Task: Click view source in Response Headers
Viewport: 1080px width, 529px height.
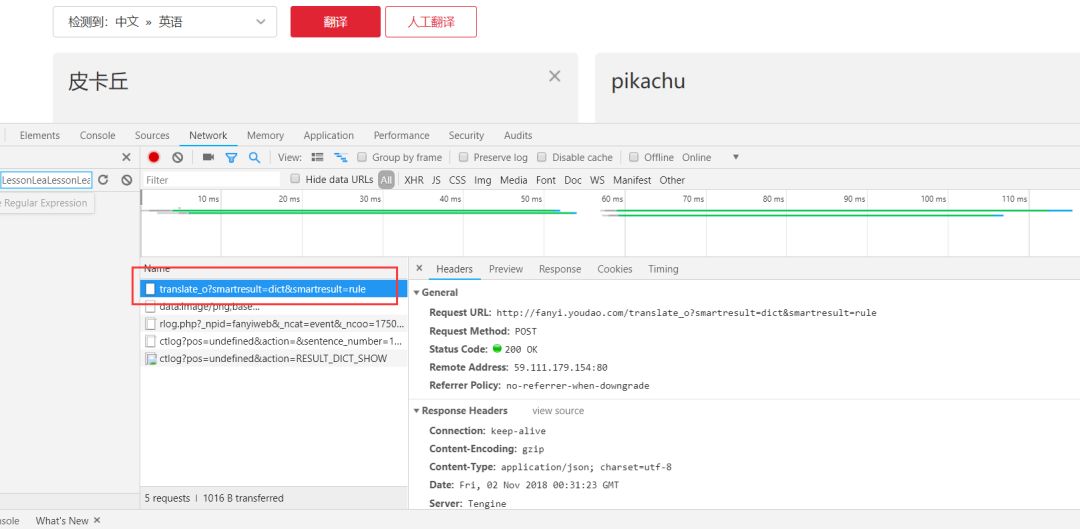Action: pyautogui.click(x=558, y=411)
